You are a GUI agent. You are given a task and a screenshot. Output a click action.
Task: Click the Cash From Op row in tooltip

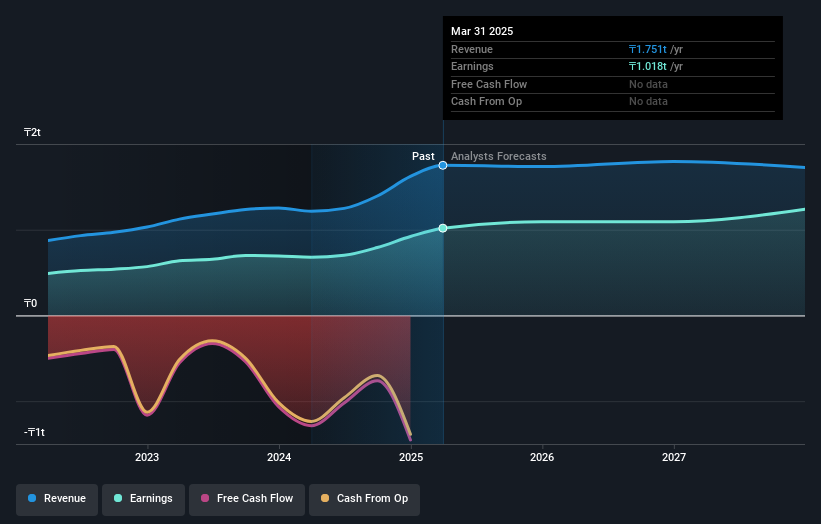coord(613,102)
